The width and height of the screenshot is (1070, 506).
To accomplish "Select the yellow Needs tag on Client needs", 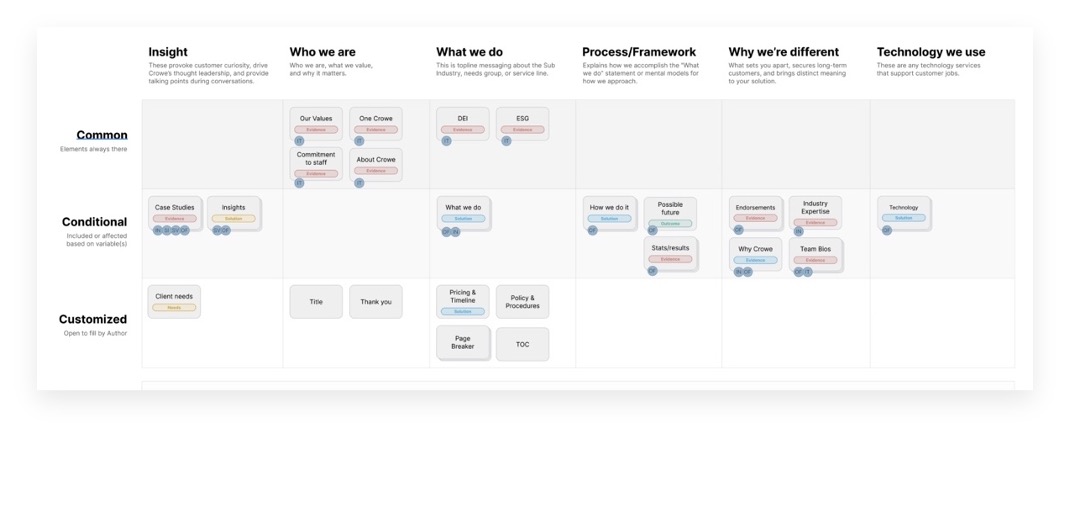I will tap(174, 308).
